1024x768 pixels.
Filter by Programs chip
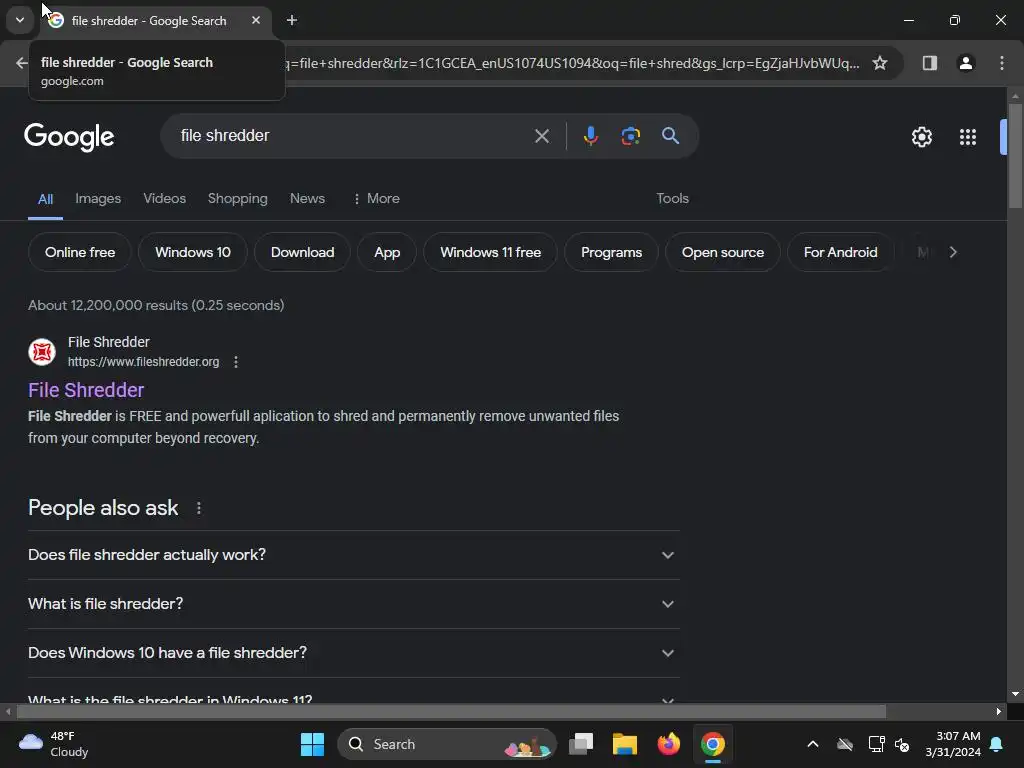(x=611, y=252)
